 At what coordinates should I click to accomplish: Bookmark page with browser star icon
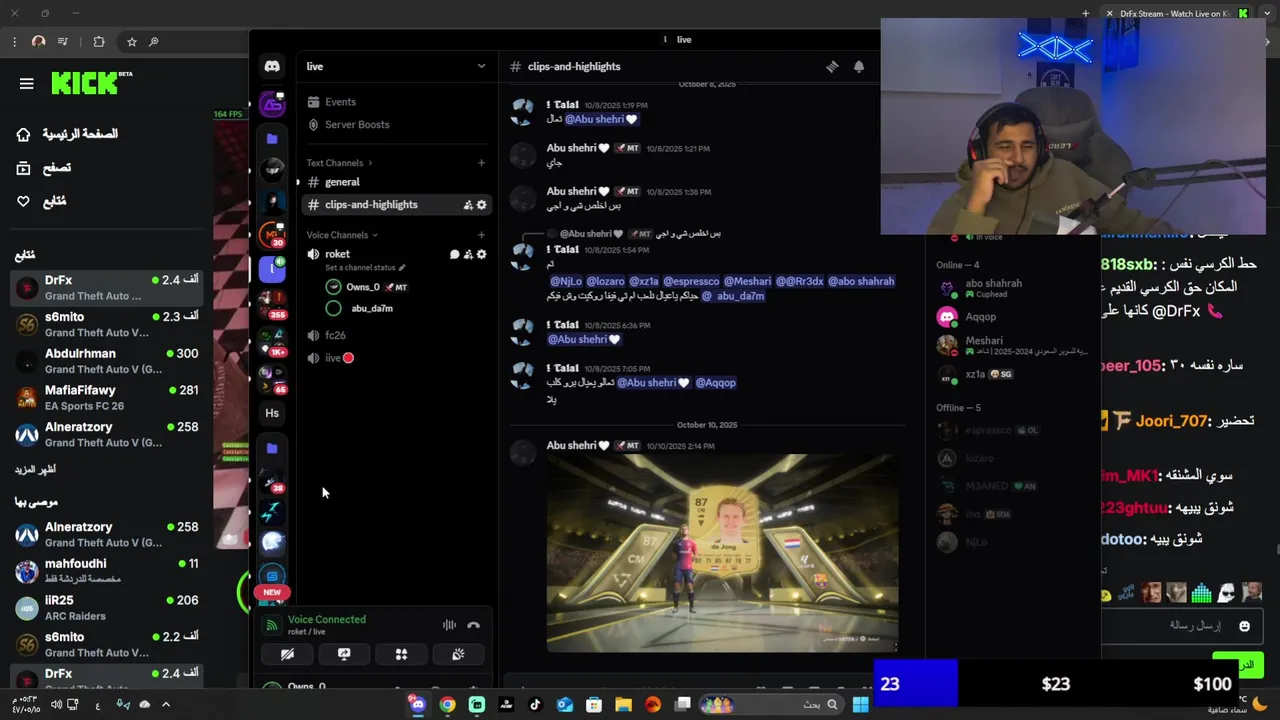[131, 42]
